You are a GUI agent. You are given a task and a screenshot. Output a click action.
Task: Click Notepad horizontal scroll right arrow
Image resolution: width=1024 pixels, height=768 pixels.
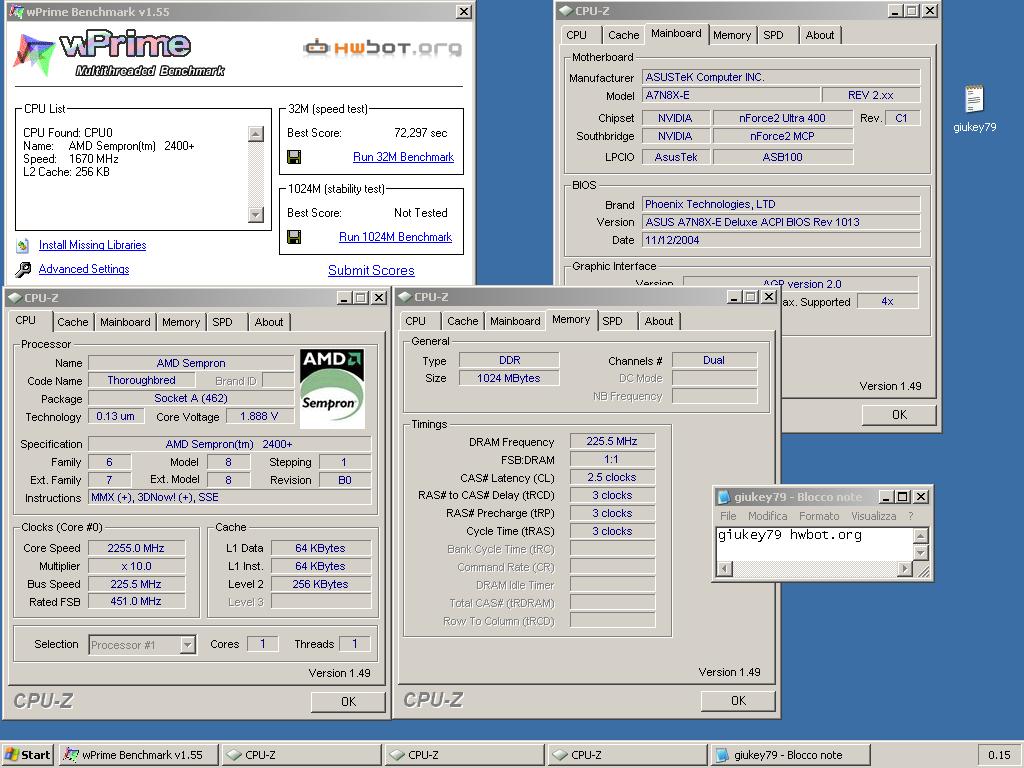pyautogui.click(x=904, y=569)
